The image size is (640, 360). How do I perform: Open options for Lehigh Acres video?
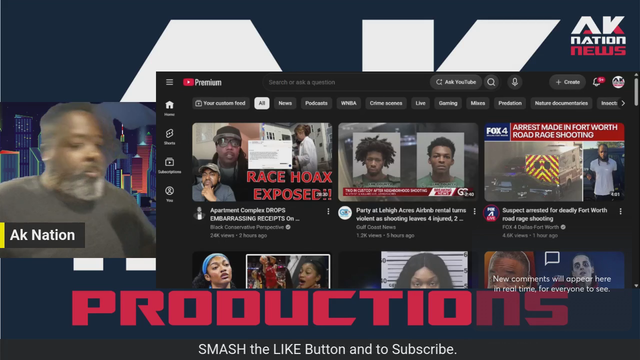pyautogui.click(x=474, y=211)
